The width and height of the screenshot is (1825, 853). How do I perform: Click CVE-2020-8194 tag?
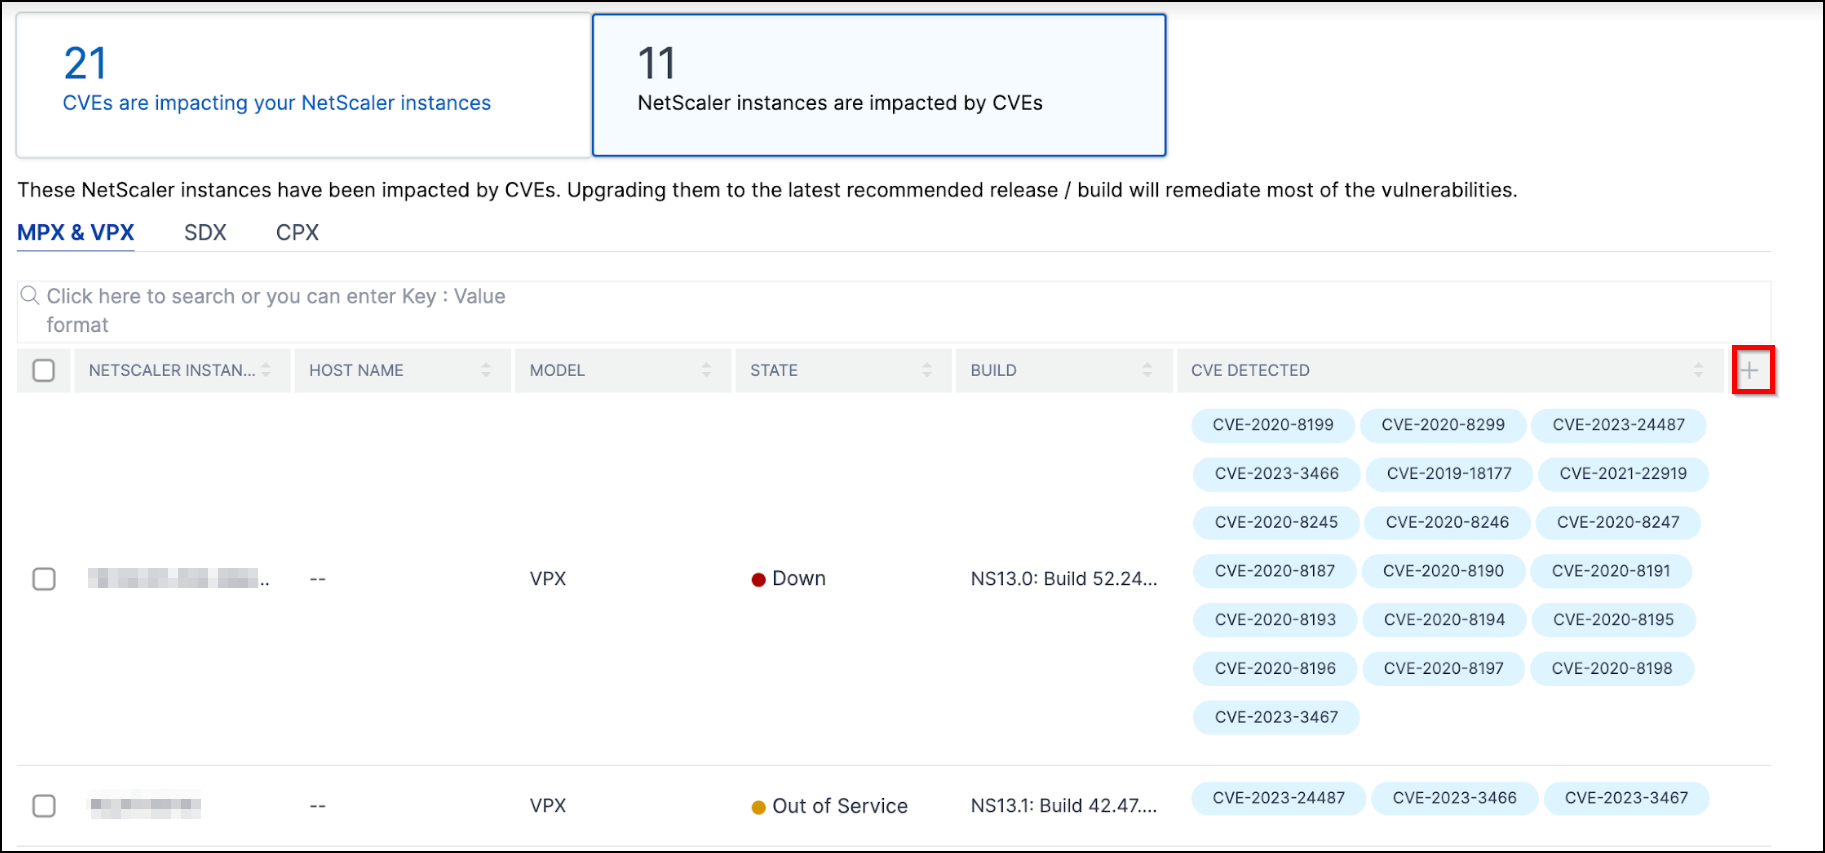click(1444, 620)
